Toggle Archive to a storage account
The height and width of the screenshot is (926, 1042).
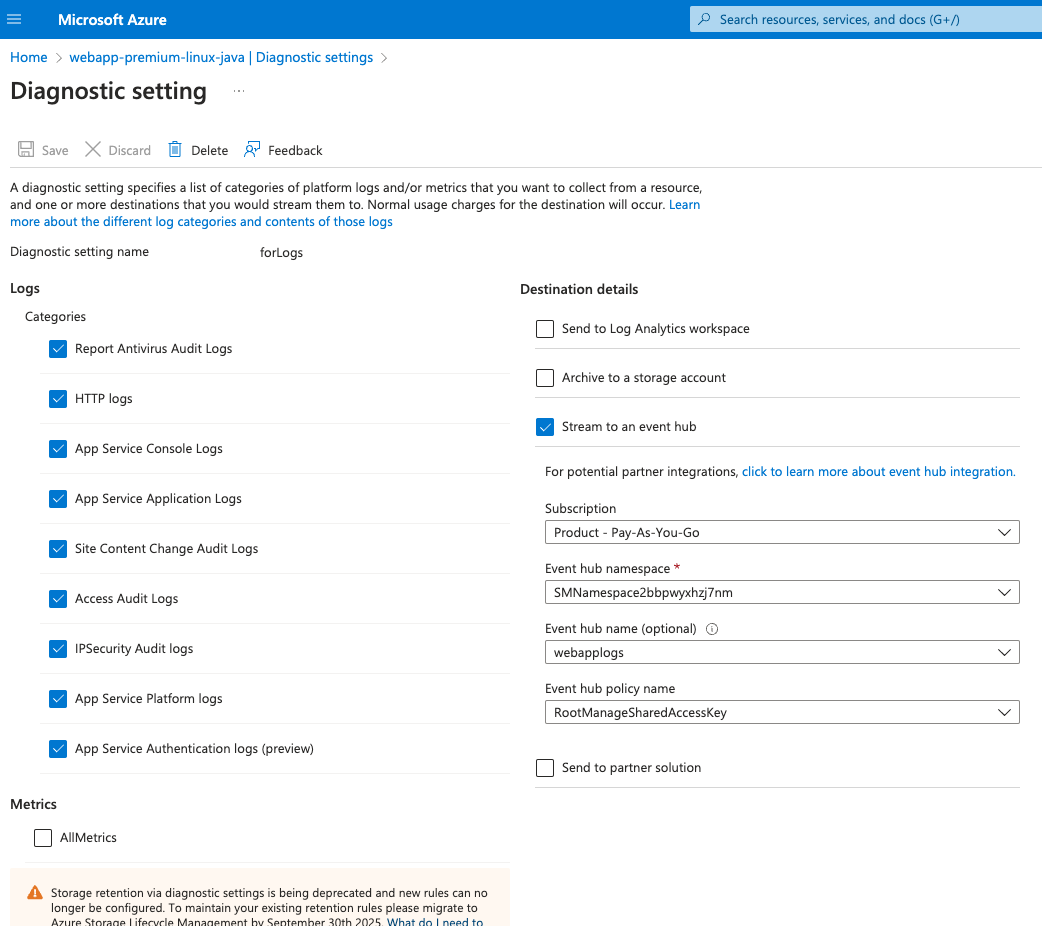(x=545, y=378)
